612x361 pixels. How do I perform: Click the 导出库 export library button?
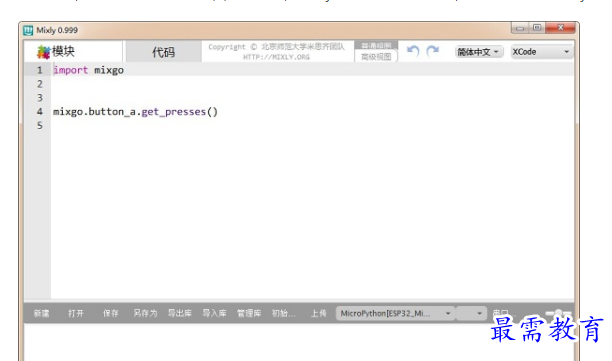[180, 313]
